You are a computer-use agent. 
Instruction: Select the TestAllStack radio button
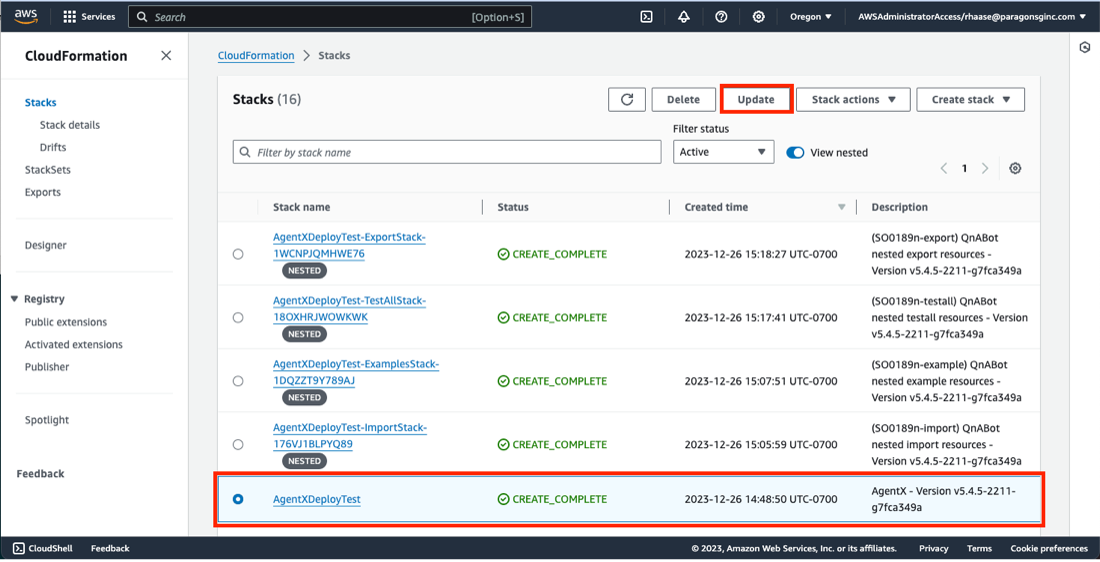coord(238,317)
